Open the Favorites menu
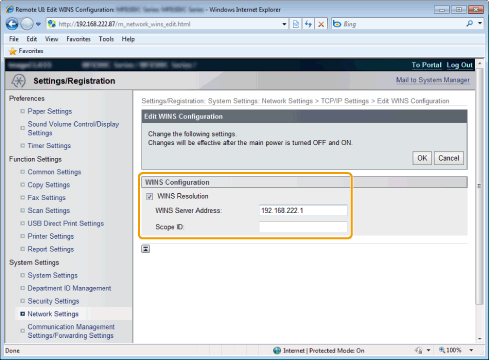 click(x=78, y=39)
